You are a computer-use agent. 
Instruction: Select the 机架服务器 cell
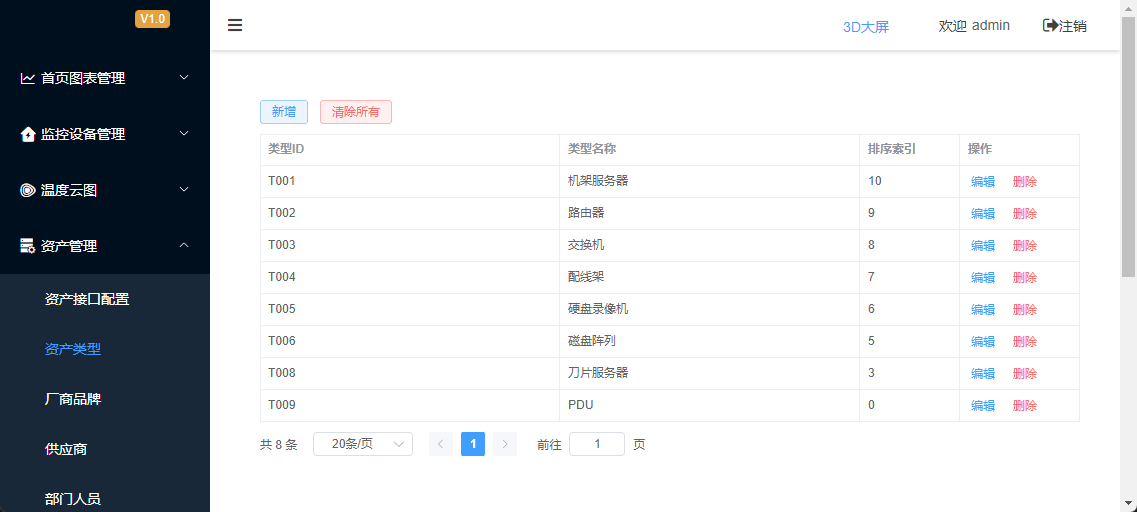709,181
